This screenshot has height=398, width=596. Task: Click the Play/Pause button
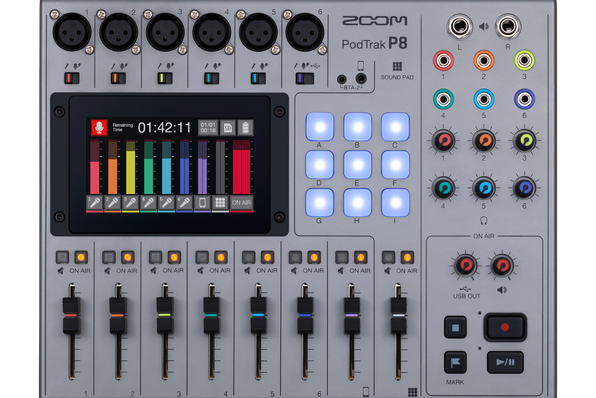(505, 362)
